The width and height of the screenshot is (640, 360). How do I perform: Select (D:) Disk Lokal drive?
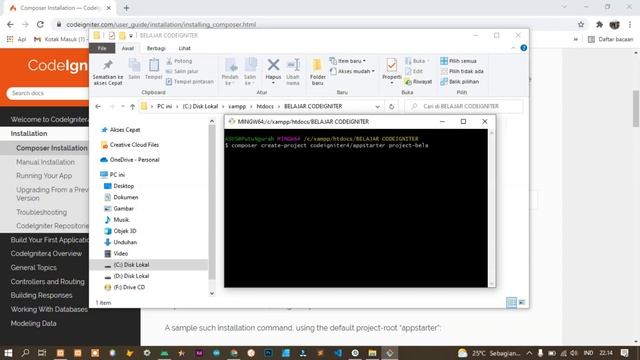pyautogui.click(x=131, y=276)
